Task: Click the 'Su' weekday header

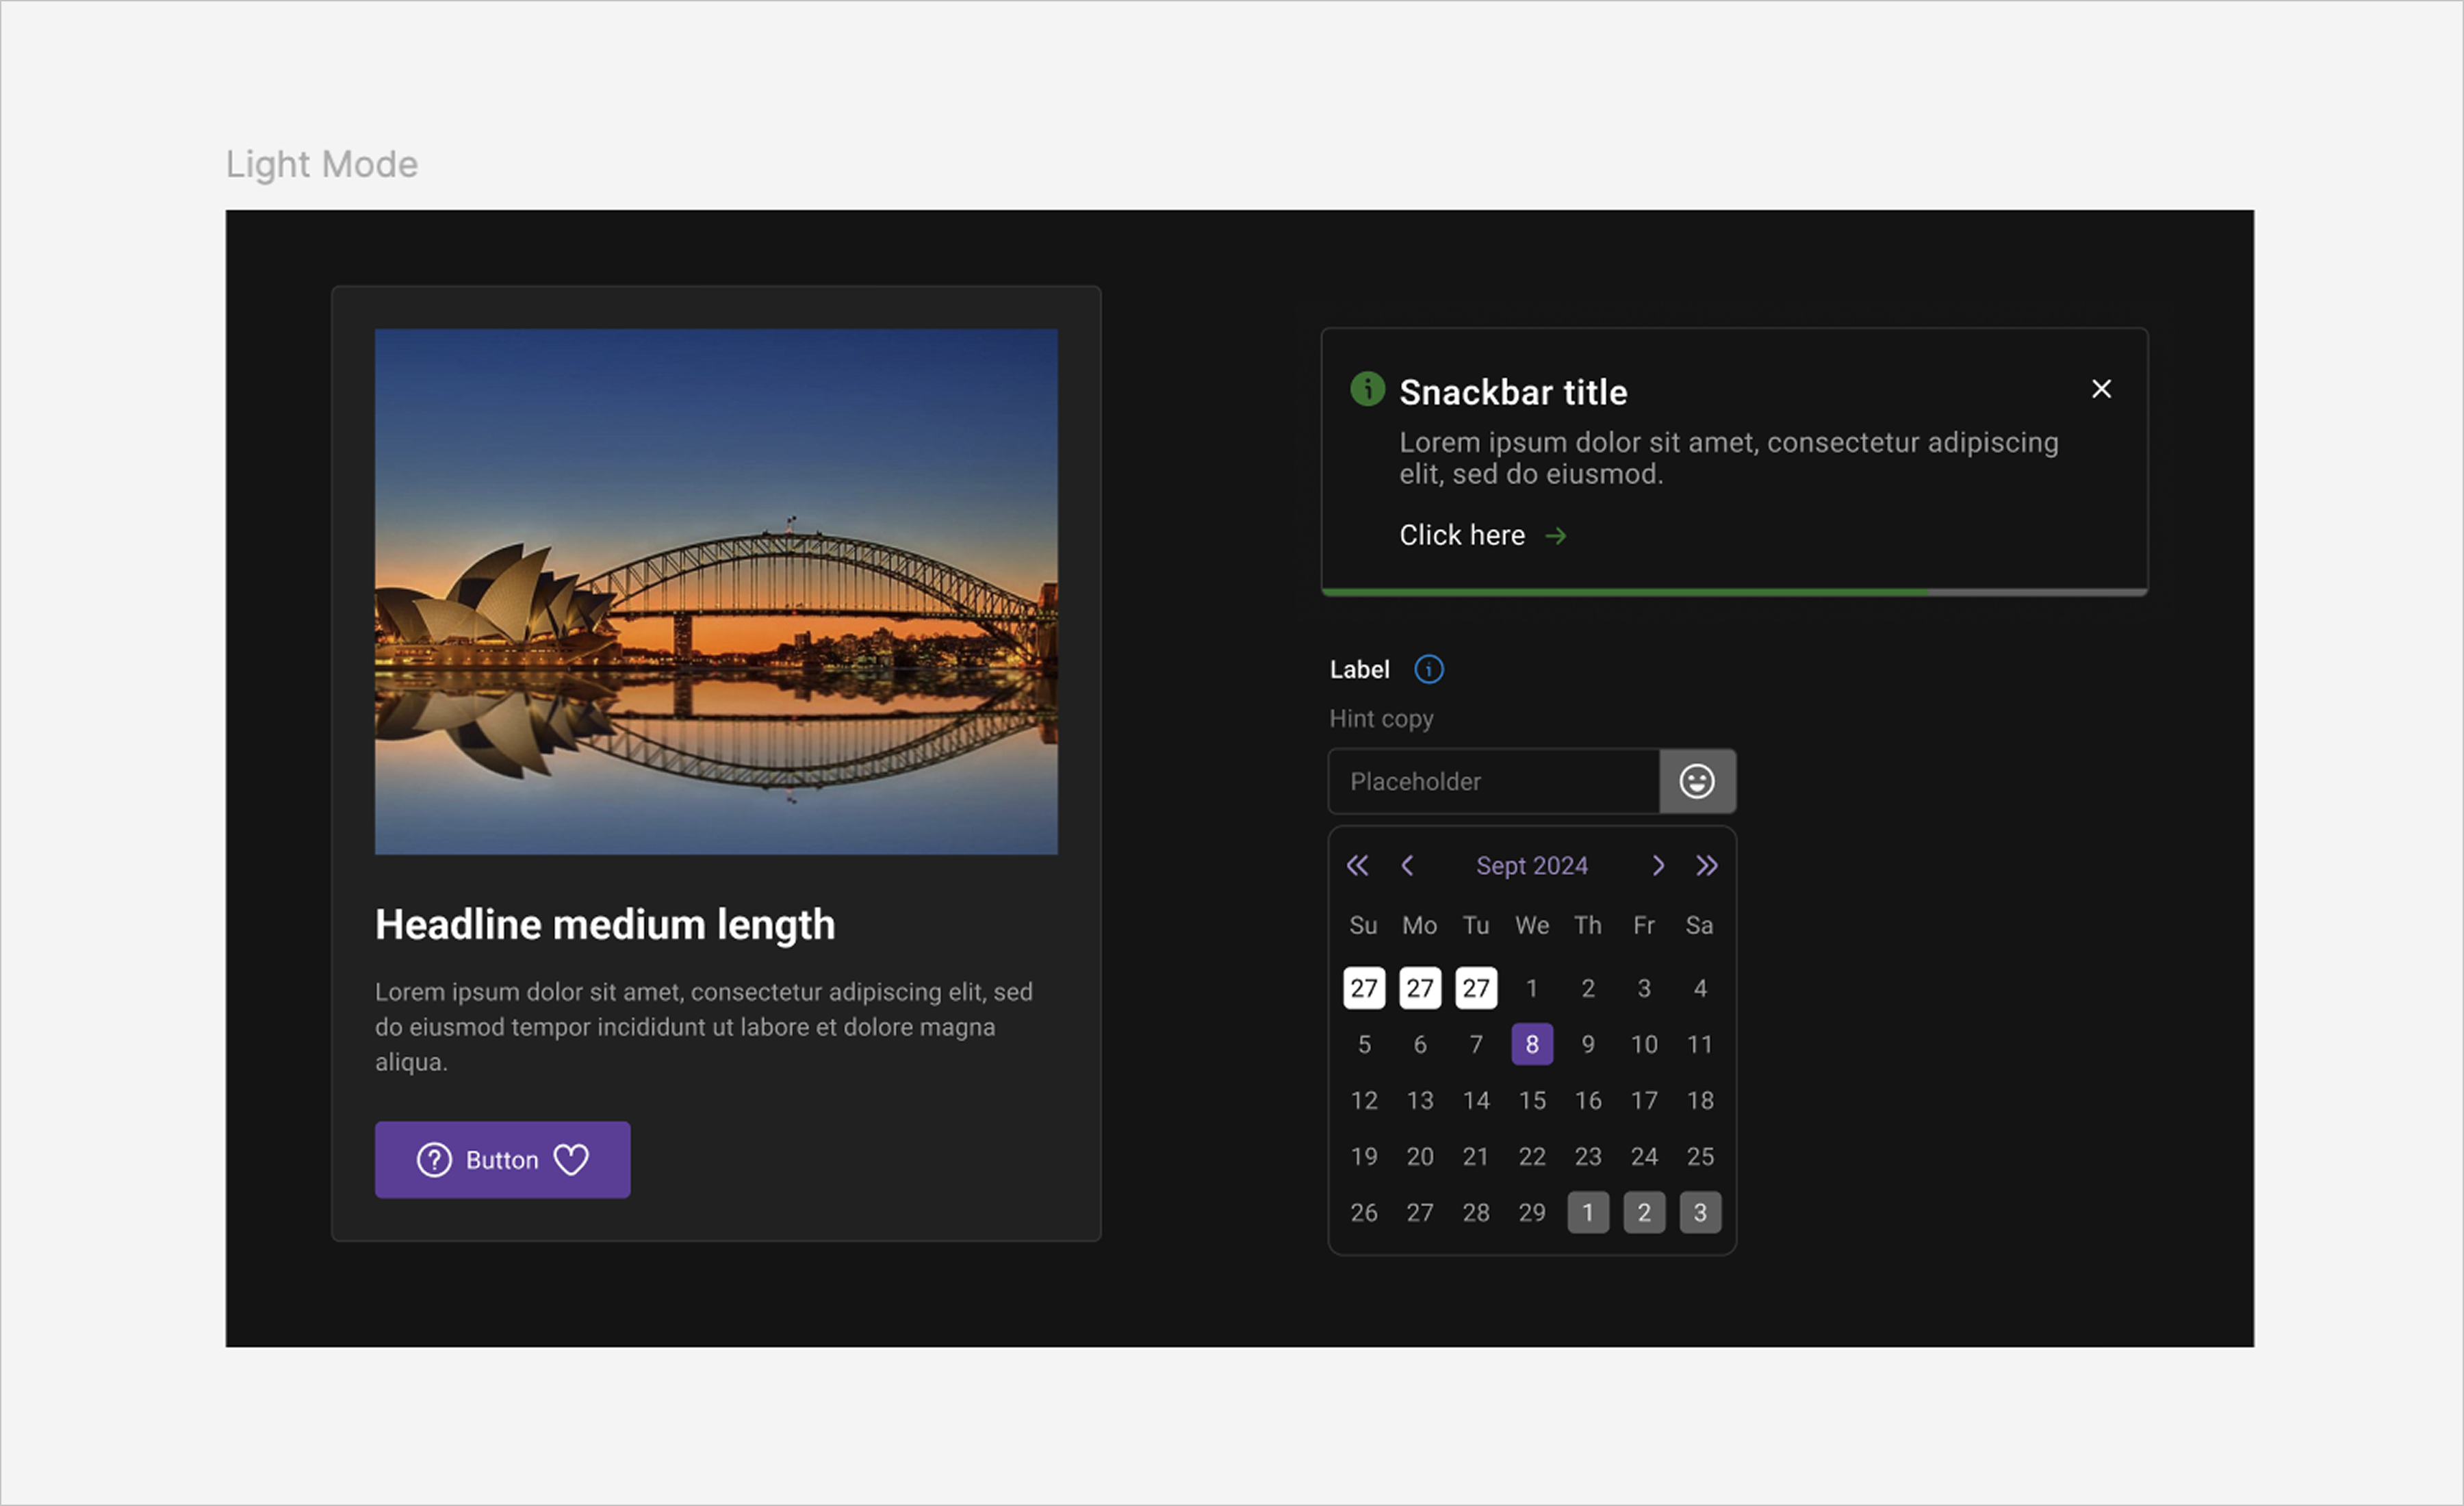Action: tap(1363, 925)
